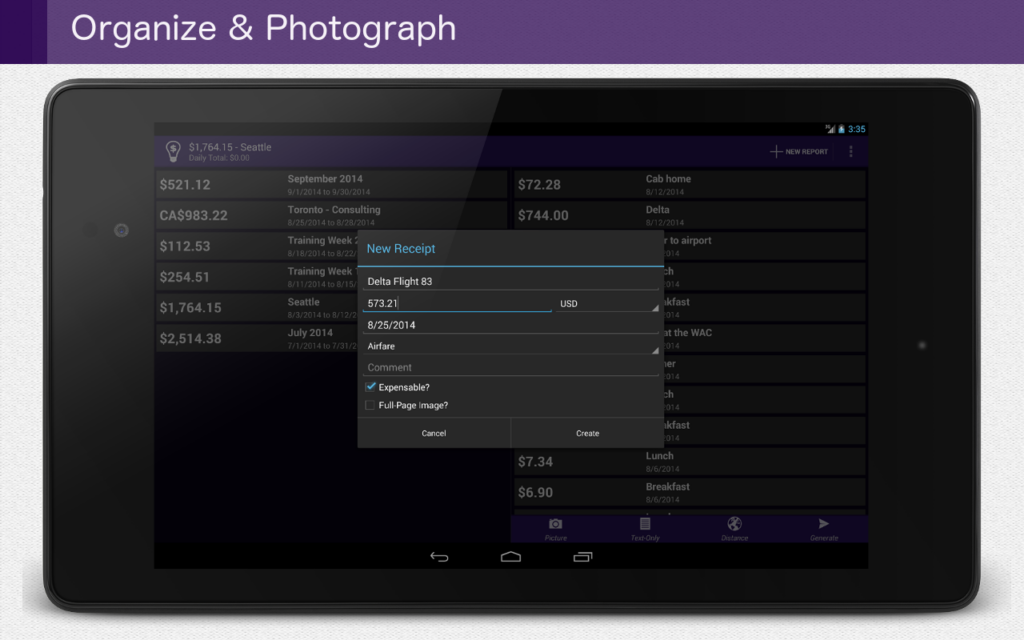Expand the Airfare category dropdown
Viewport: 1024px width, 640px height.
pyautogui.click(x=511, y=346)
